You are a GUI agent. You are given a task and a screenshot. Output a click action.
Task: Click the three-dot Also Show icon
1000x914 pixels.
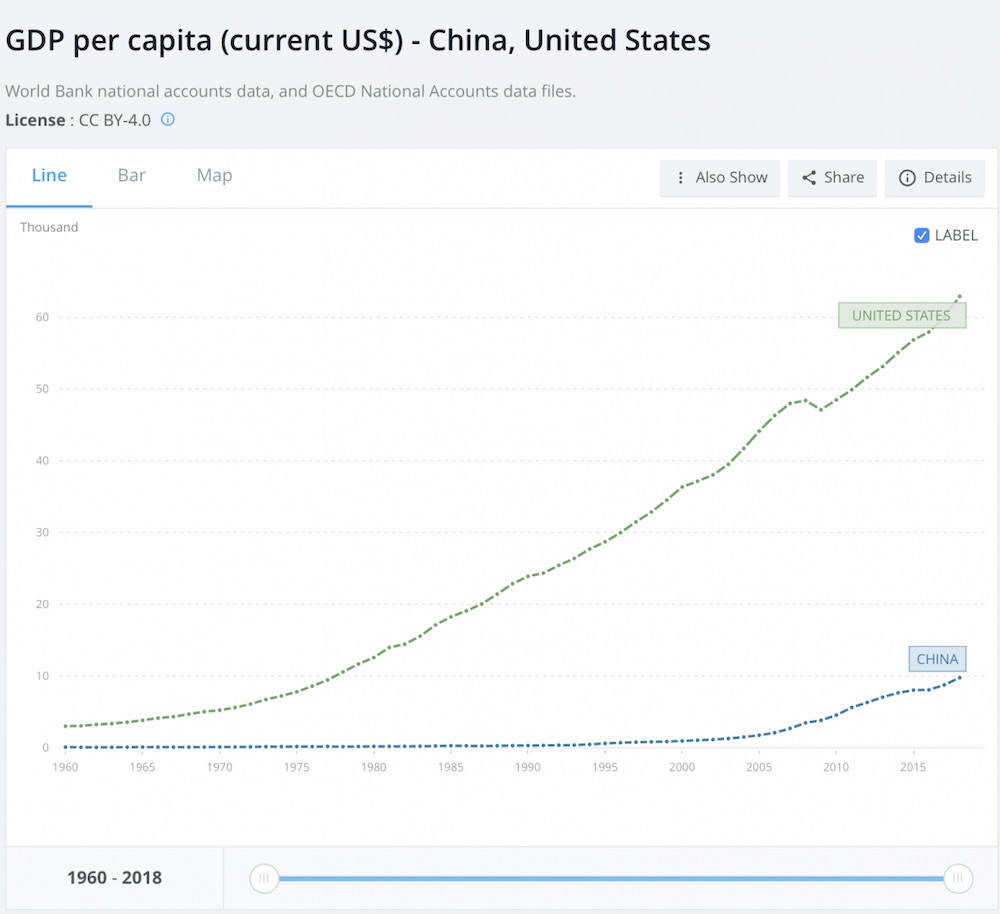pyautogui.click(x=681, y=177)
